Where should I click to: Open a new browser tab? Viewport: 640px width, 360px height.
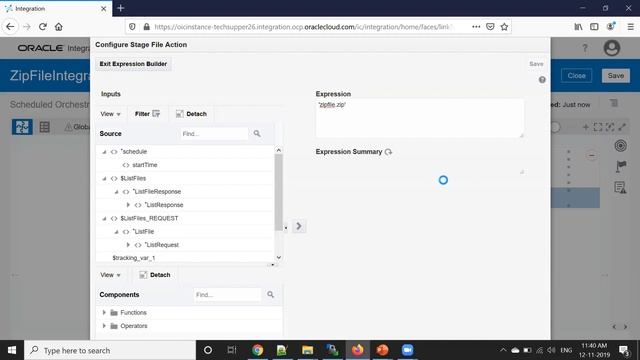[120, 8]
